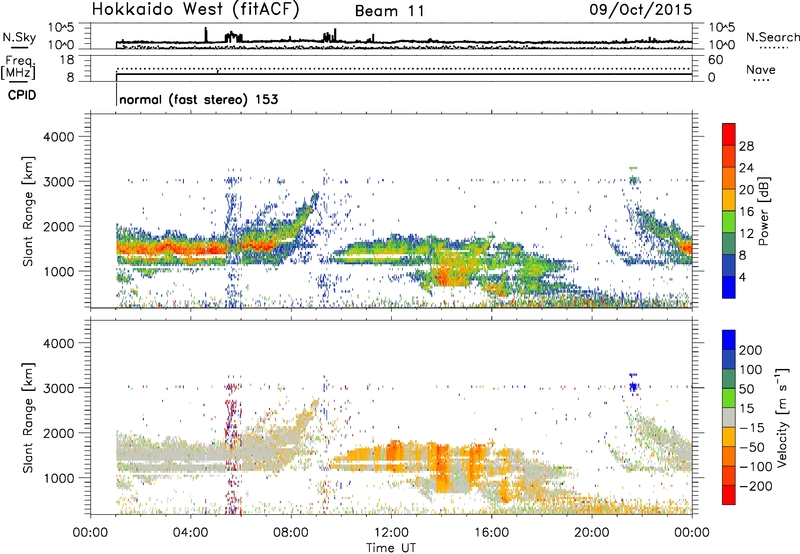Select the CPID row label

point(22,95)
